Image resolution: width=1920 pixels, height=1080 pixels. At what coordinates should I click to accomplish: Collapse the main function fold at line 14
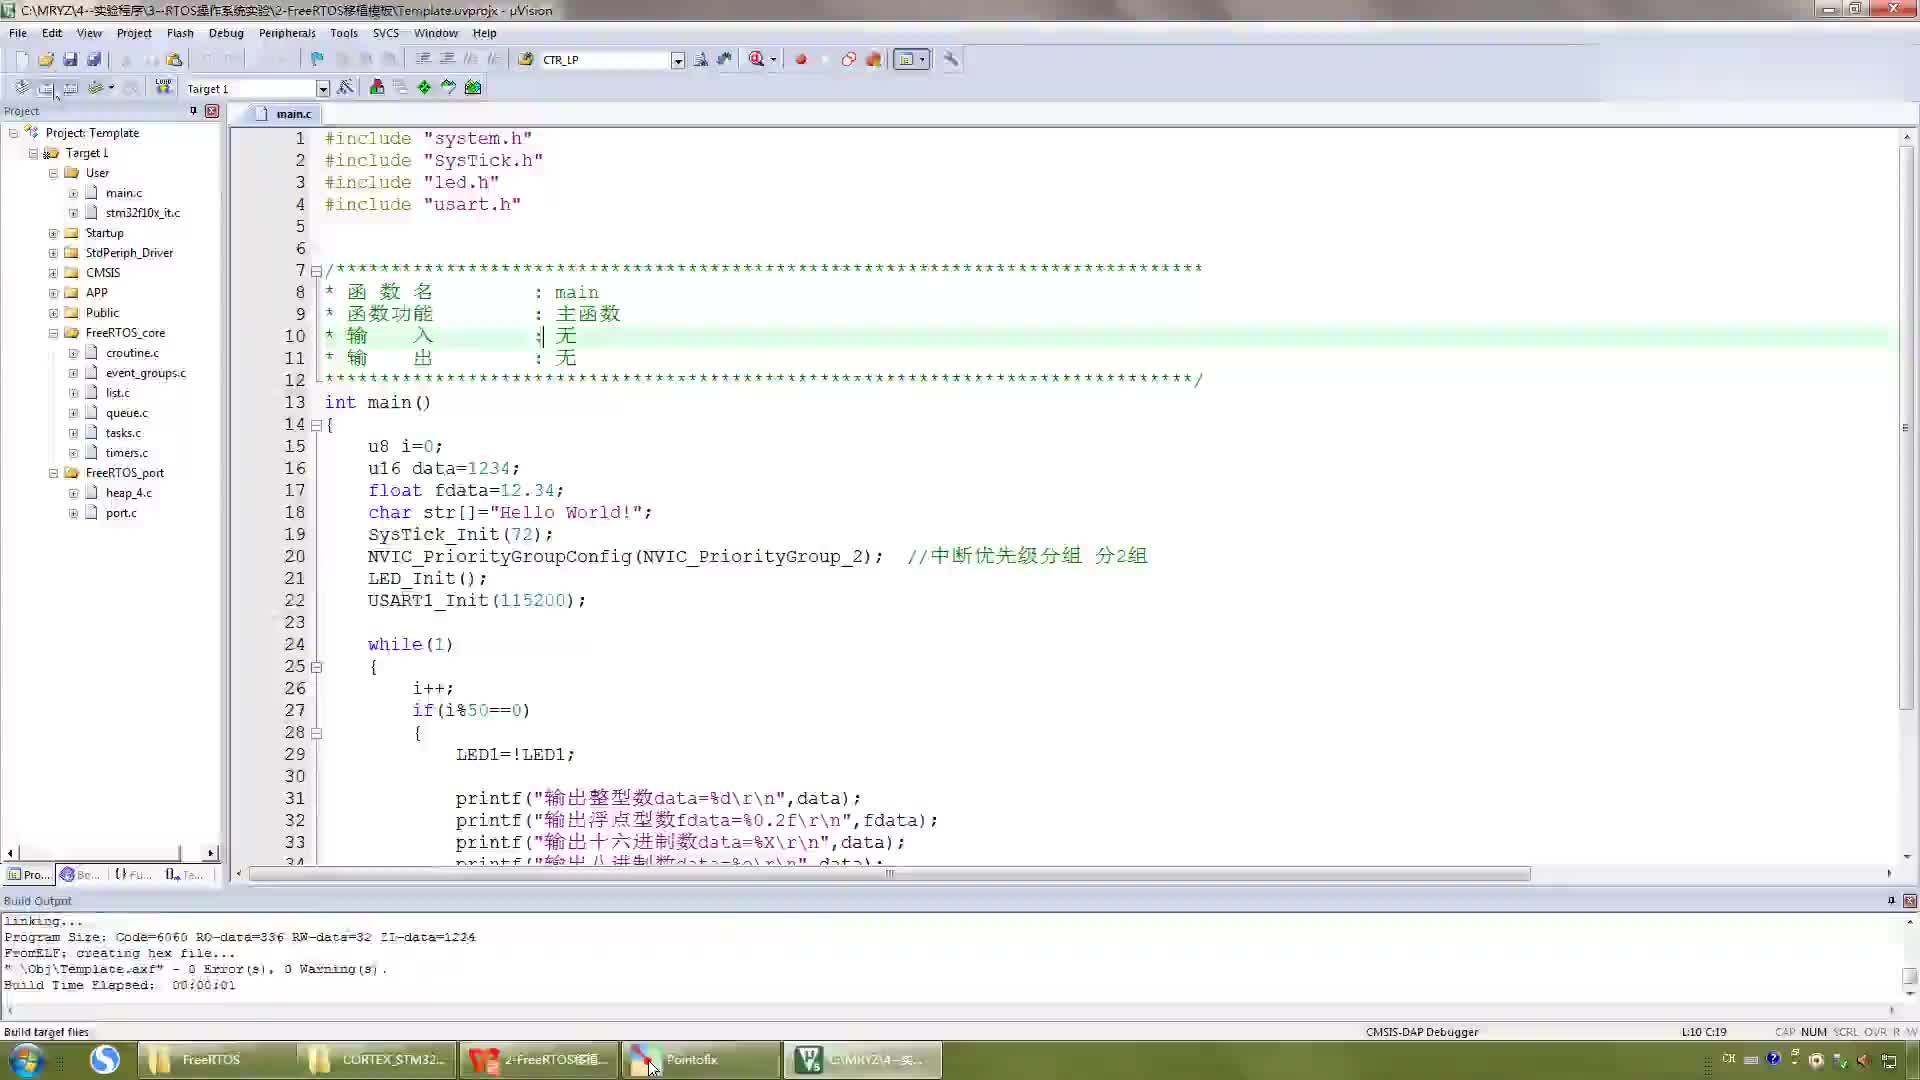316,425
